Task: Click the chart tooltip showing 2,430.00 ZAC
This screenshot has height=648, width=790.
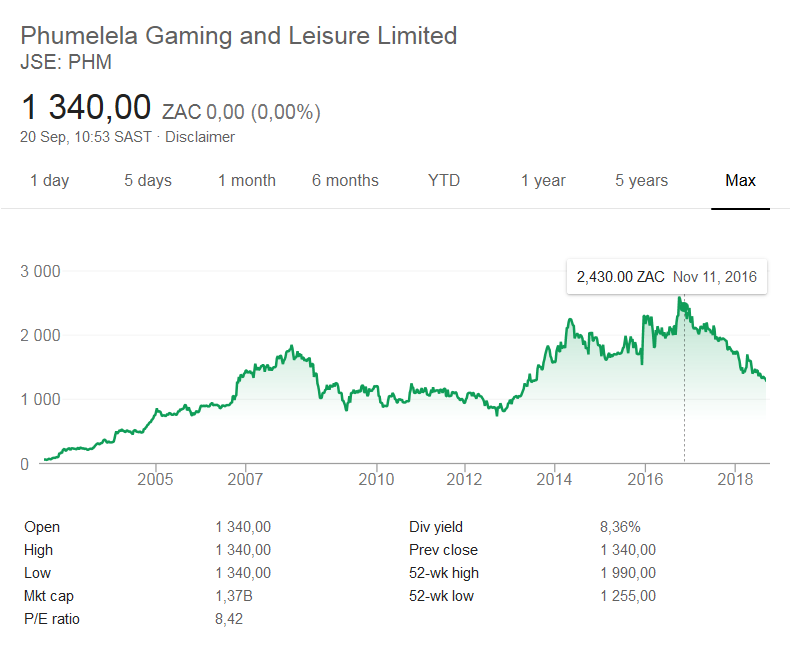Action: tap(666, 277)
